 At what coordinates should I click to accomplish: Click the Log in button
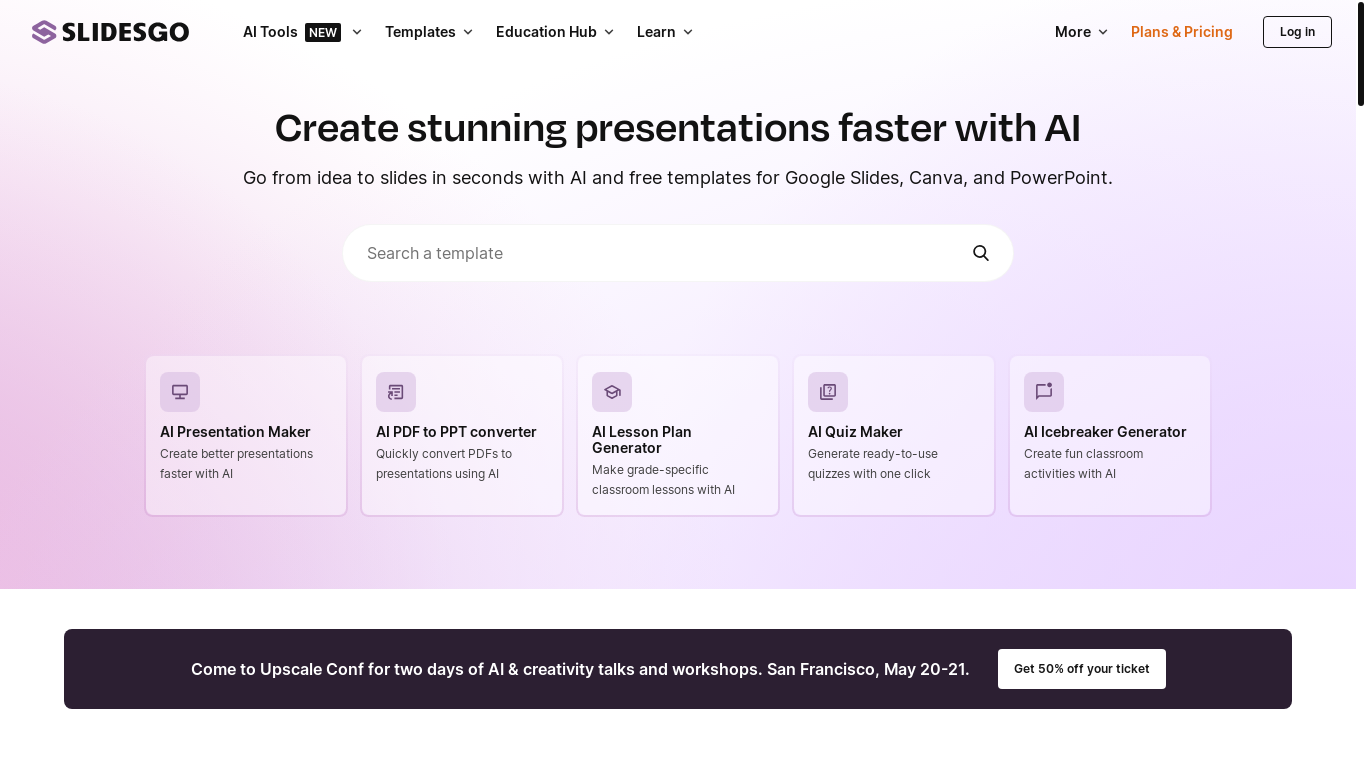[x=1297, y=32]
